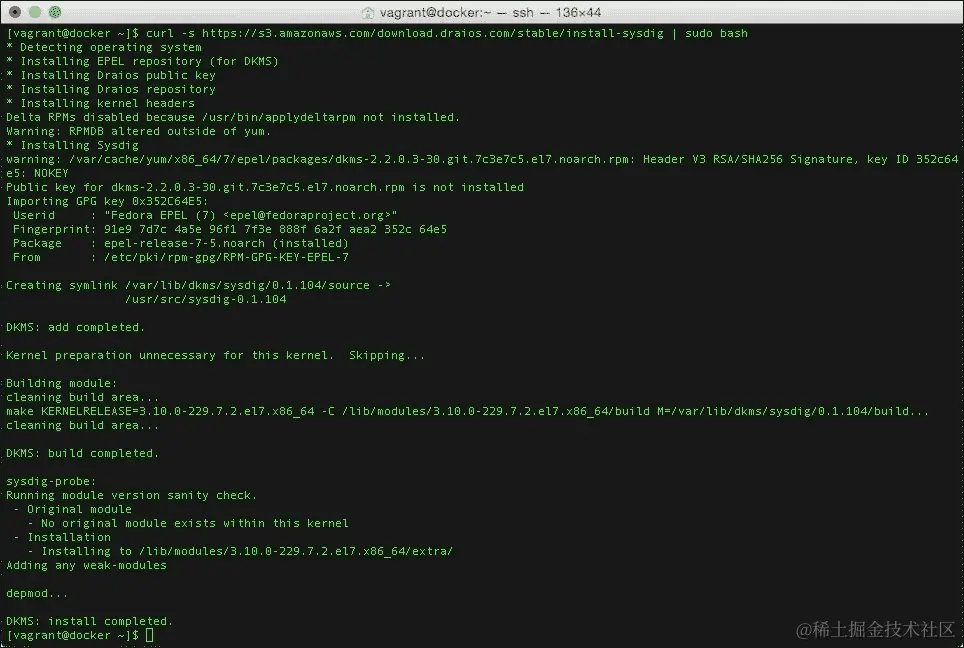Click 'Kernel preparation unnecessary' line
This screenshot has height=648, width=964.
pyautogui.click(x=215, y=355)
